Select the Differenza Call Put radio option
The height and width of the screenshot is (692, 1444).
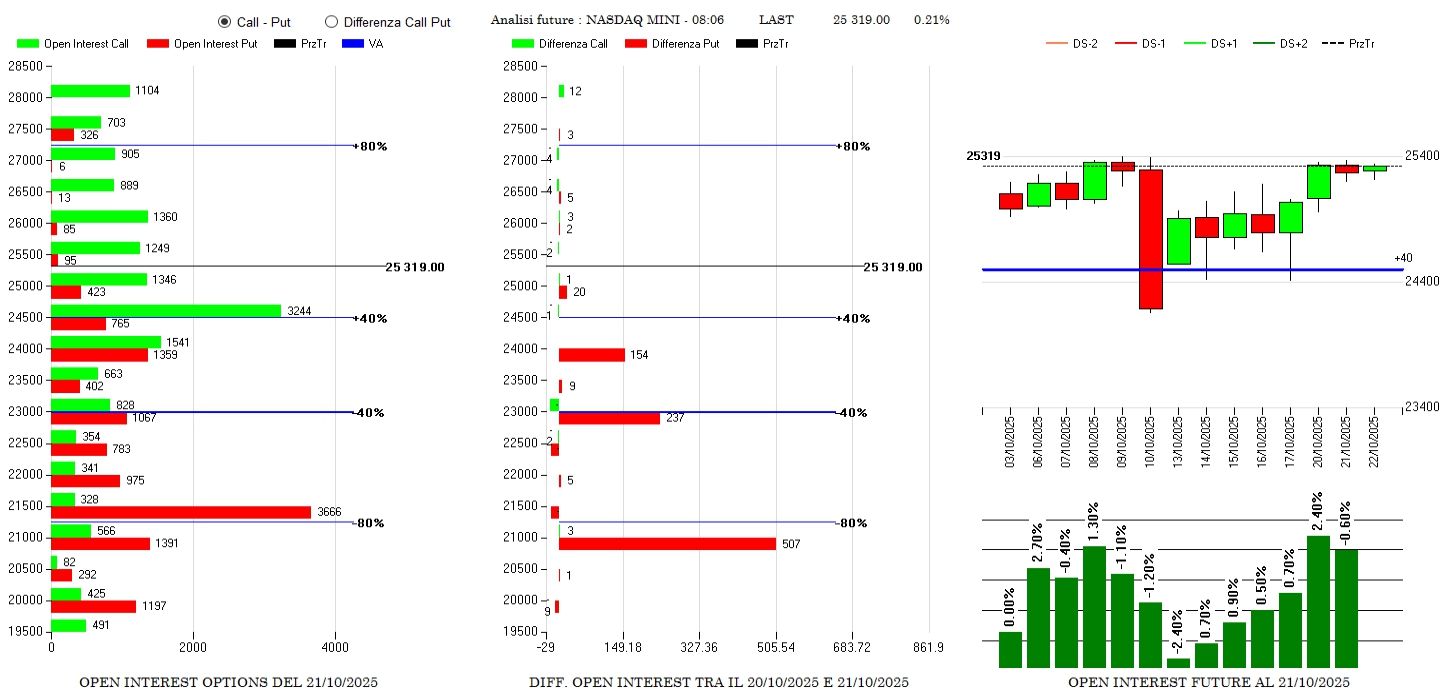(332, 22)
